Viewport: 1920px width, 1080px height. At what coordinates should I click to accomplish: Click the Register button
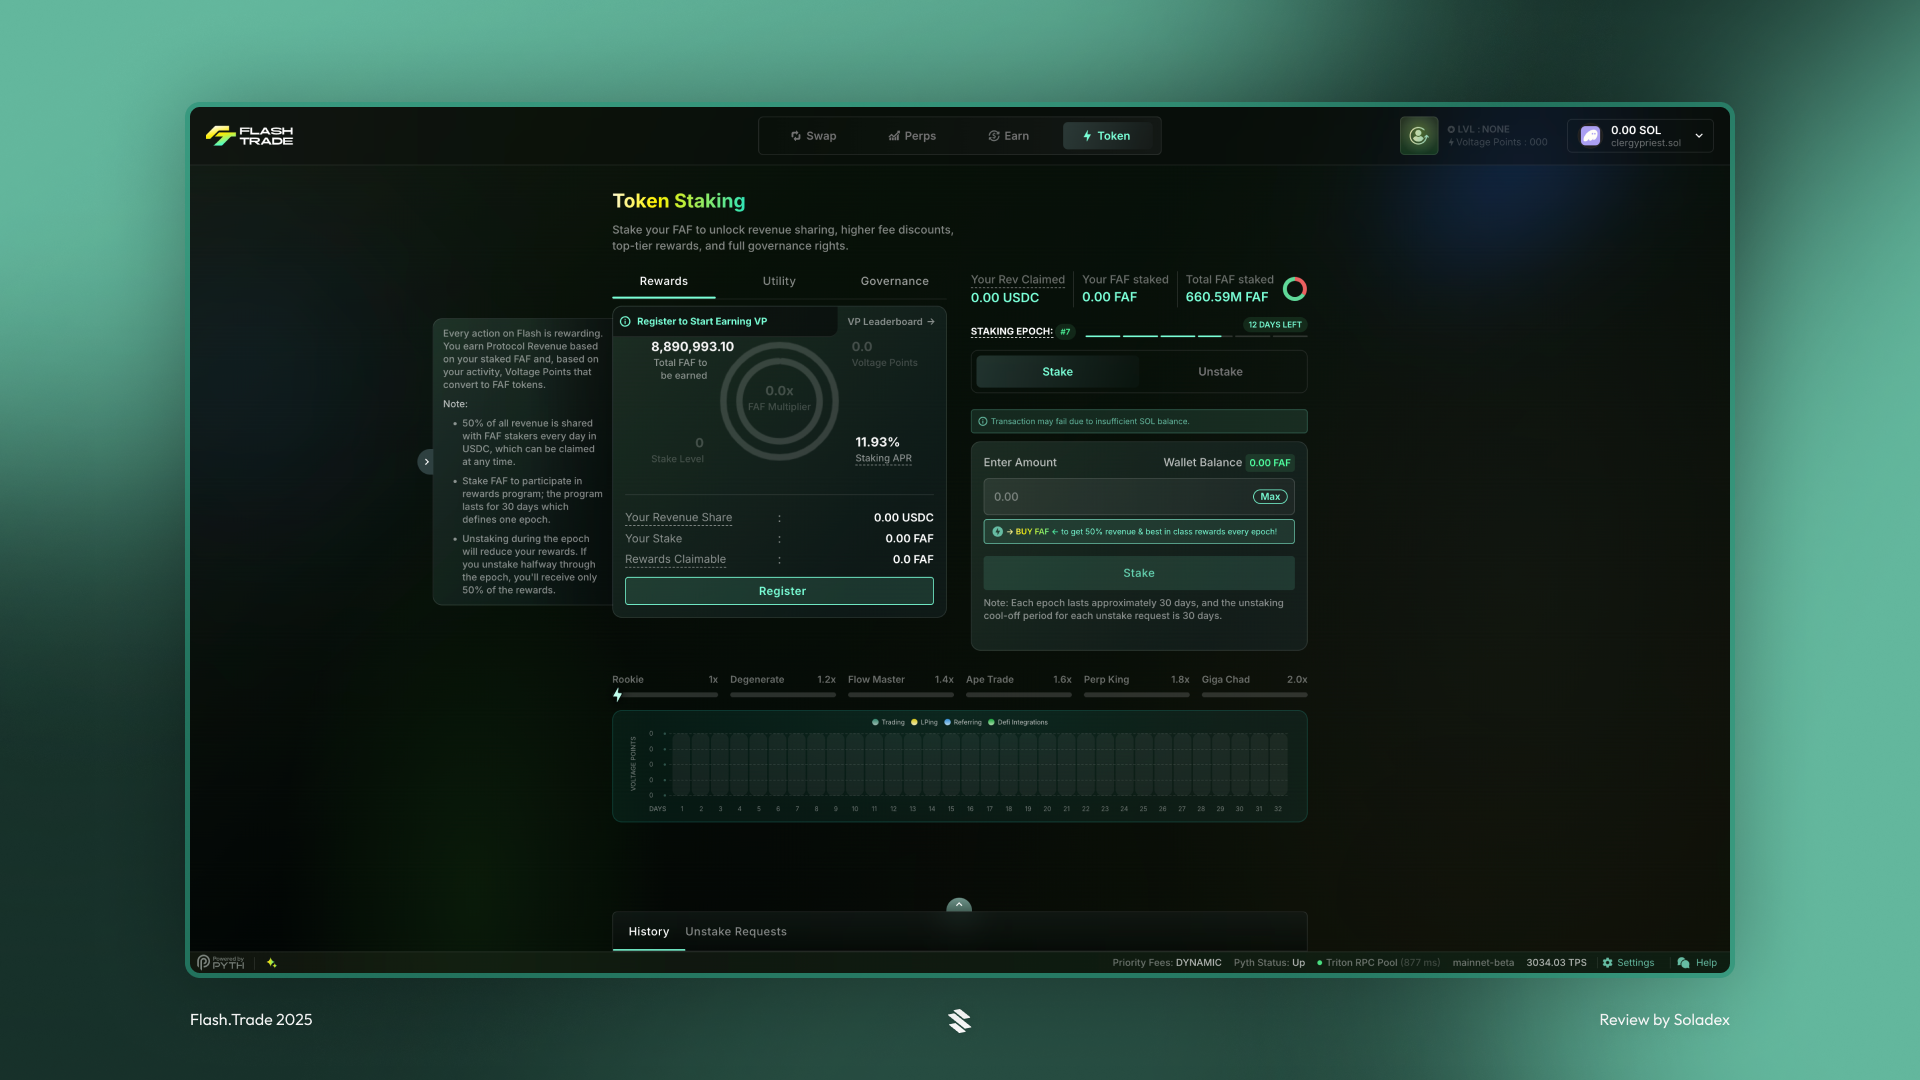[x=779, y=590]
